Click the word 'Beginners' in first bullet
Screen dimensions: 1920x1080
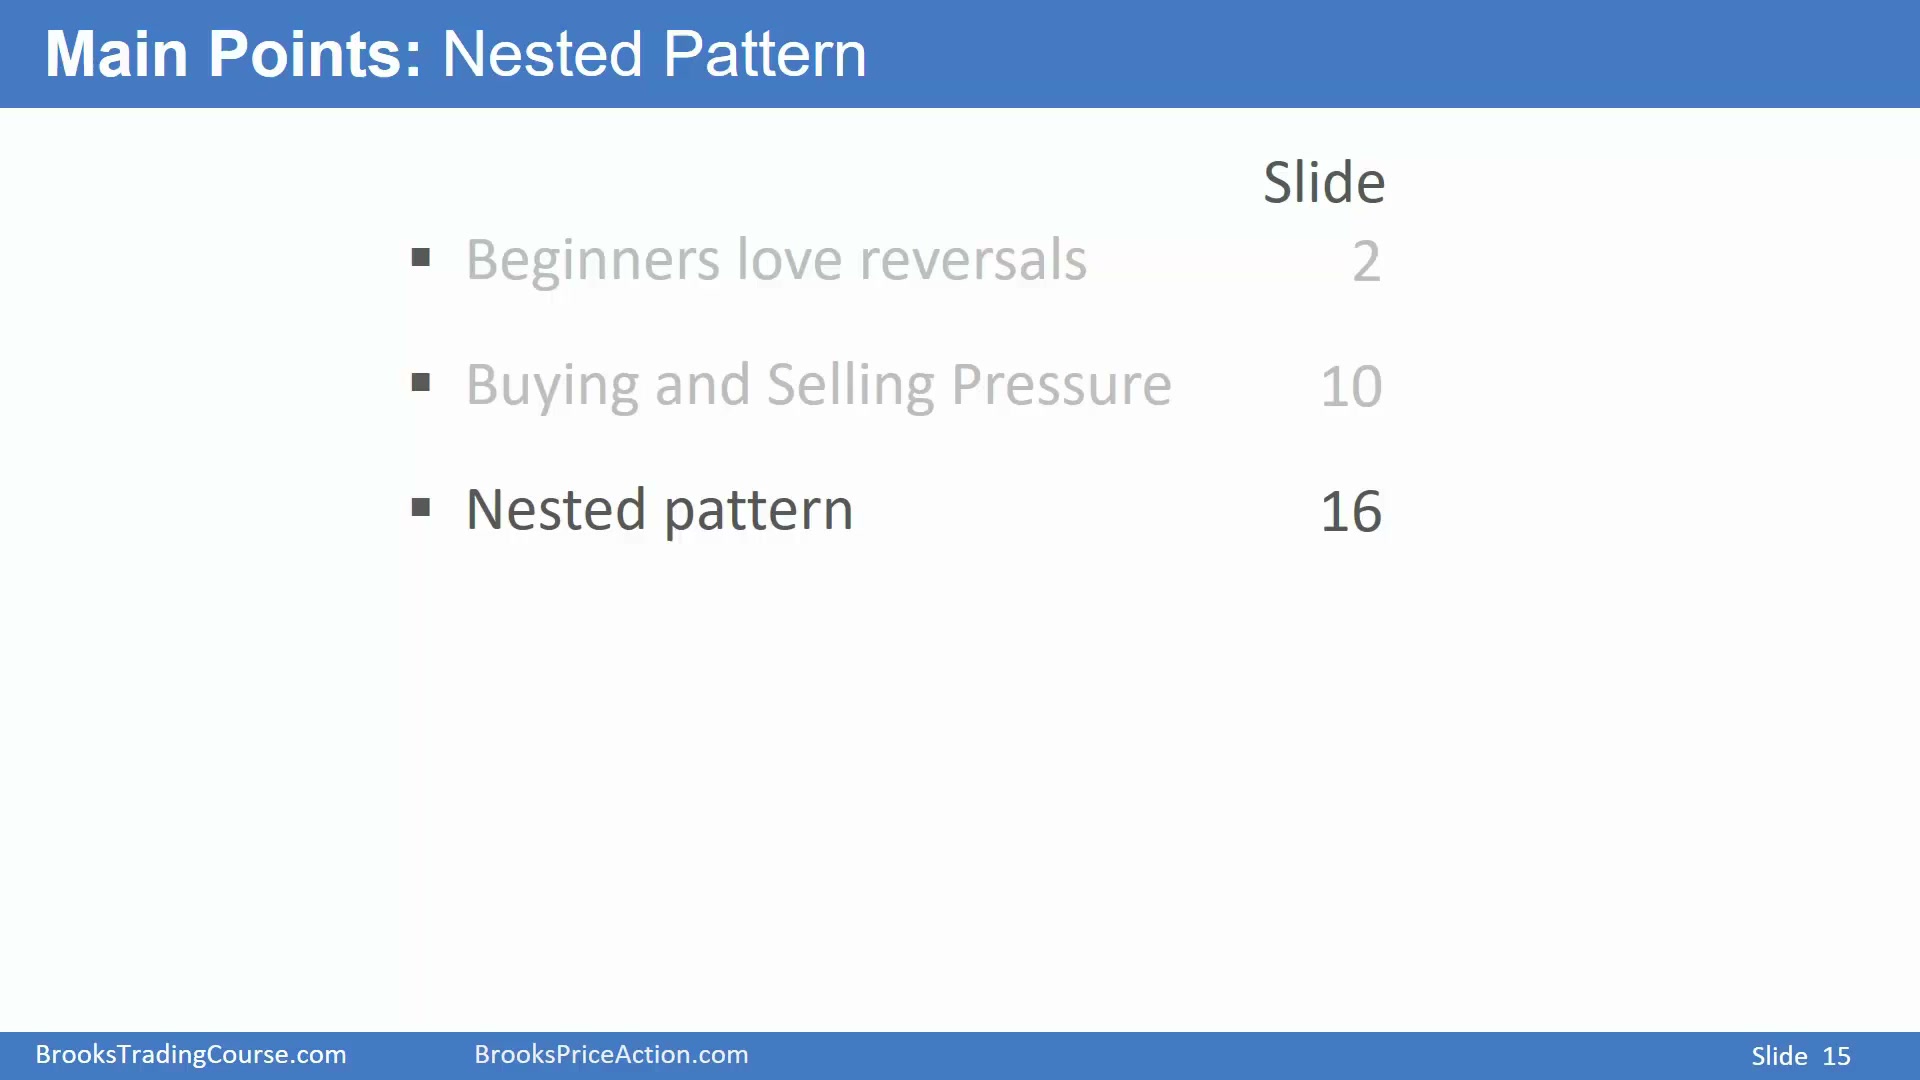[593, 262]
